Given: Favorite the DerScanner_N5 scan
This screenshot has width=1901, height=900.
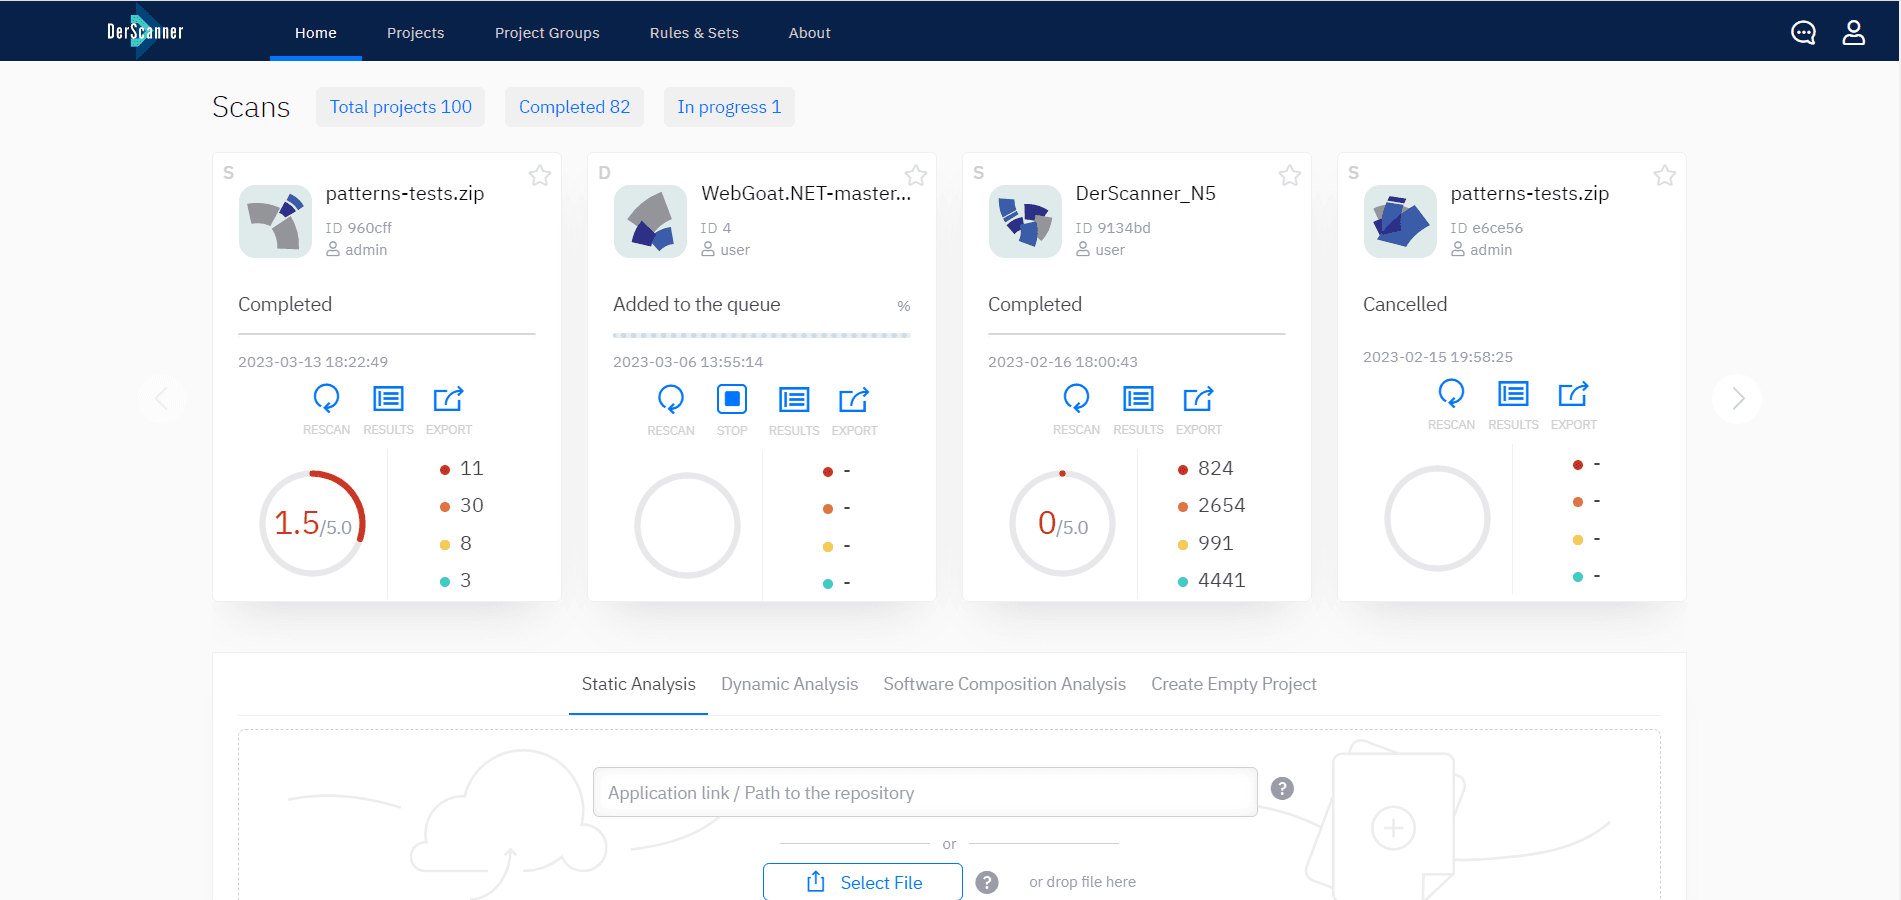Looking at the screenshot, I should pos(1289,175).
